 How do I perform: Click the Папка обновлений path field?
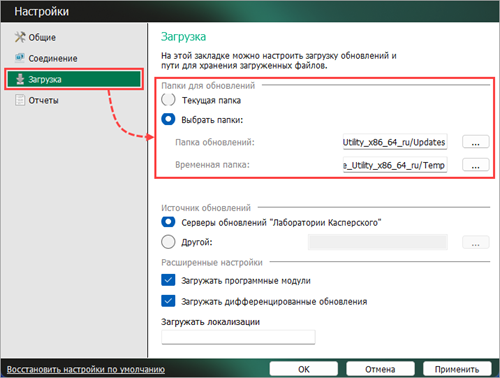pos(395,142)
